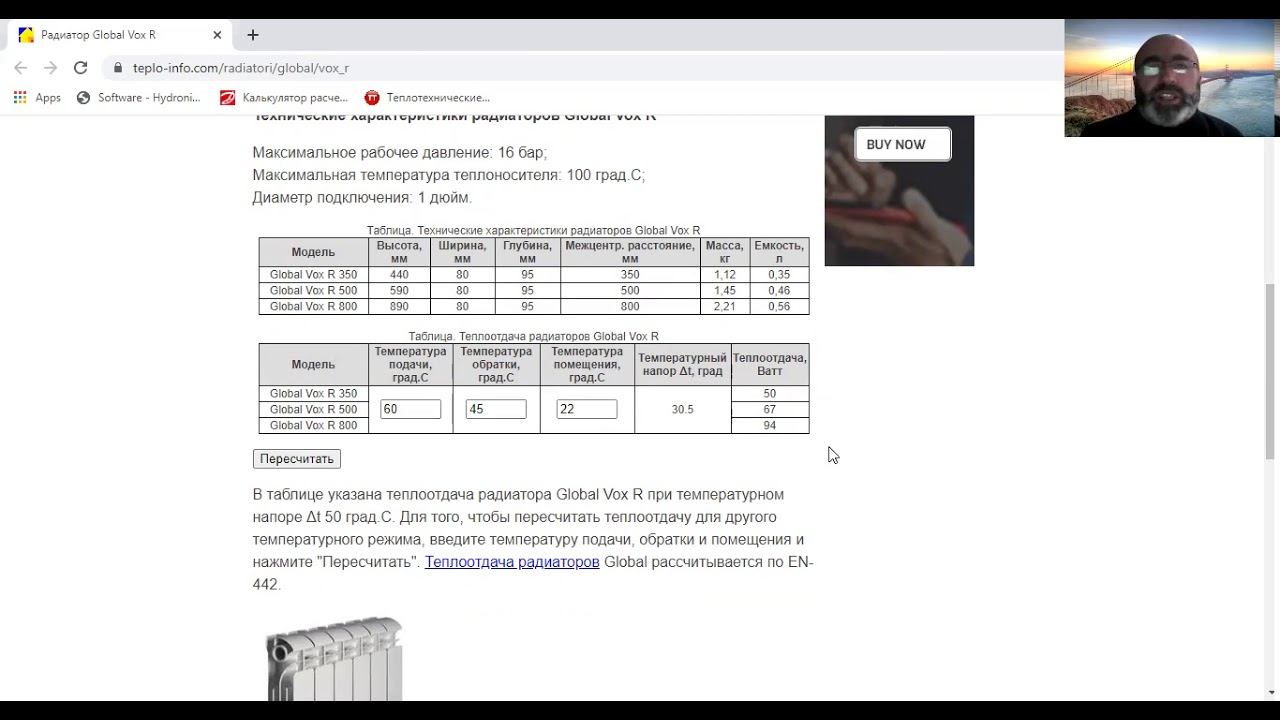Select the Радиатор Global Vox R tab

point(120,35)
